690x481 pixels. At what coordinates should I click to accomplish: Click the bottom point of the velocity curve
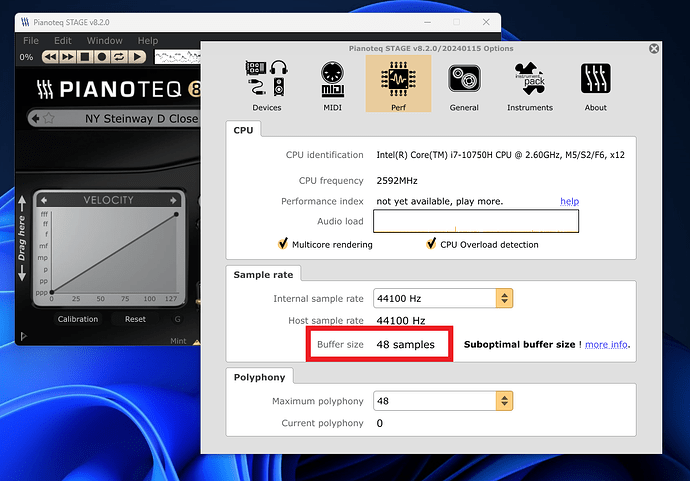coord(52,292)
